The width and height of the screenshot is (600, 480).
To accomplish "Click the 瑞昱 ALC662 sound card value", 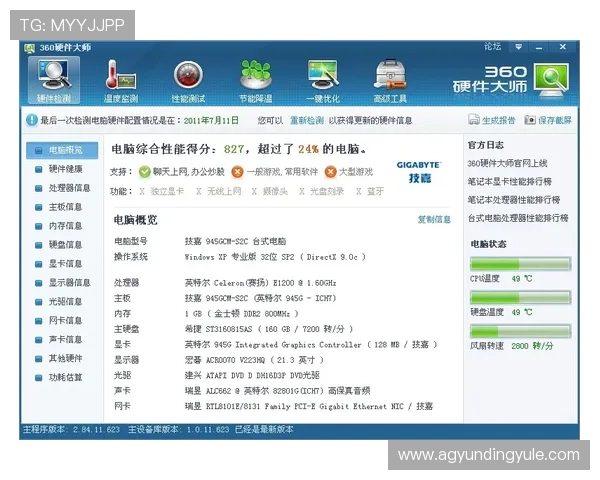I will pos(277,391).
